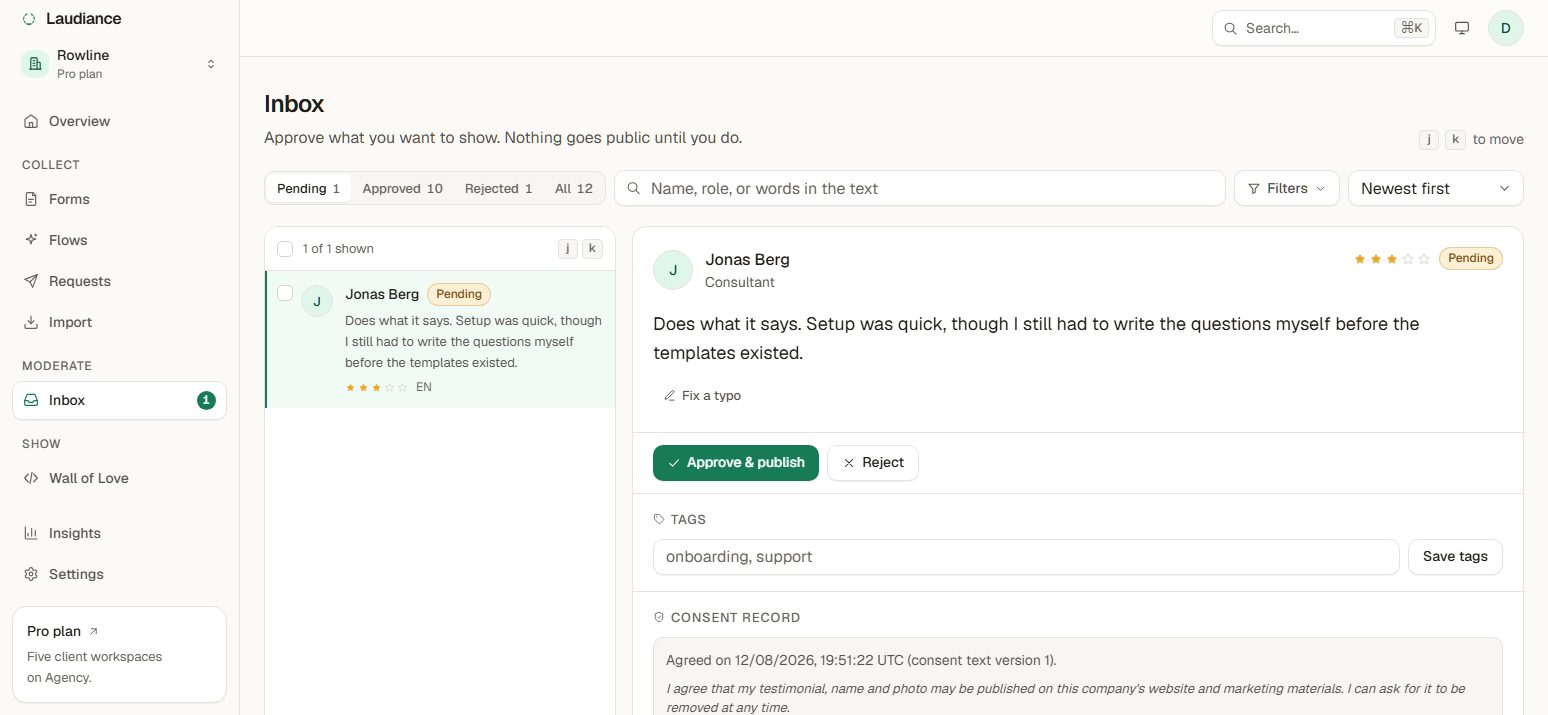Click the Requests paper-plane icon
Image resolution: width=1548 pixels, height=715 pixels.
(x=31, y=281)
